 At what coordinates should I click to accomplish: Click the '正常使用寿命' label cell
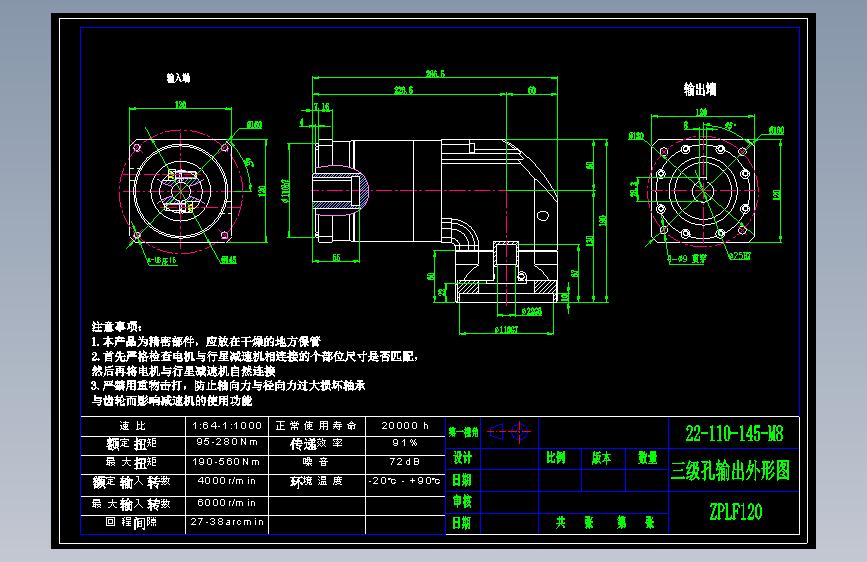pos(316,425)
